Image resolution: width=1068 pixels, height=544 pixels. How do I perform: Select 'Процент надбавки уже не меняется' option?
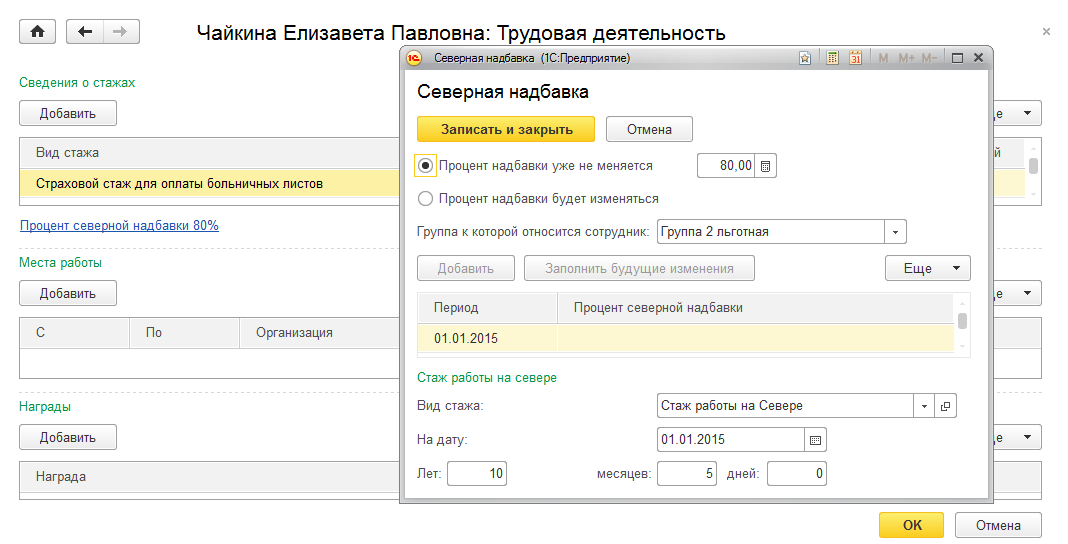click(426, 166)
